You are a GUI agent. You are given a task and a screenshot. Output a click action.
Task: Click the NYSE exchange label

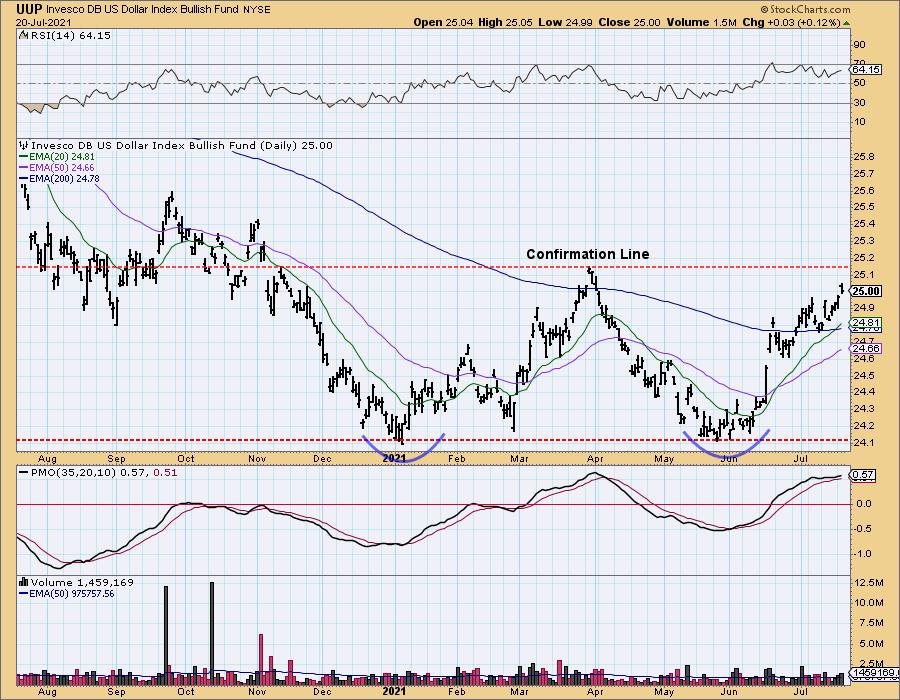(257, 10)
